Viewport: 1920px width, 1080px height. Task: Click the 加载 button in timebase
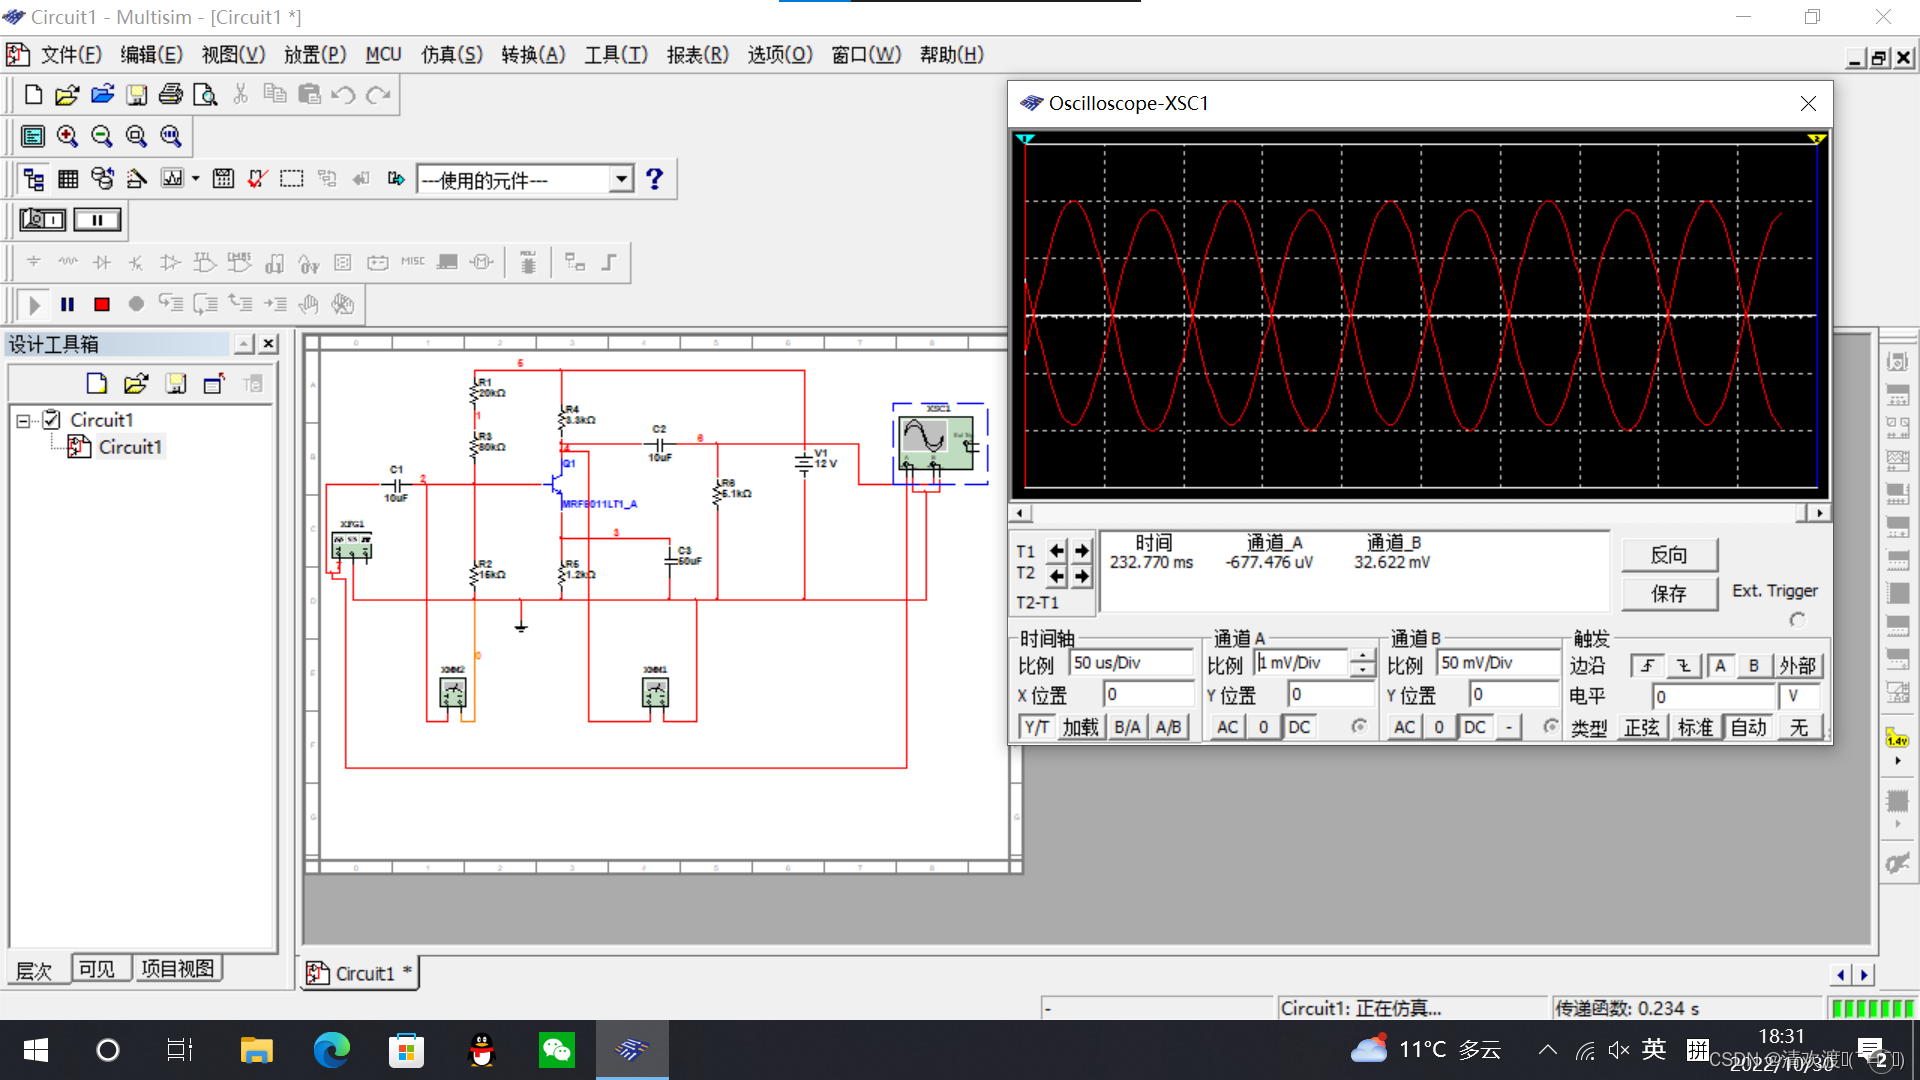[x=1080, y=727]
